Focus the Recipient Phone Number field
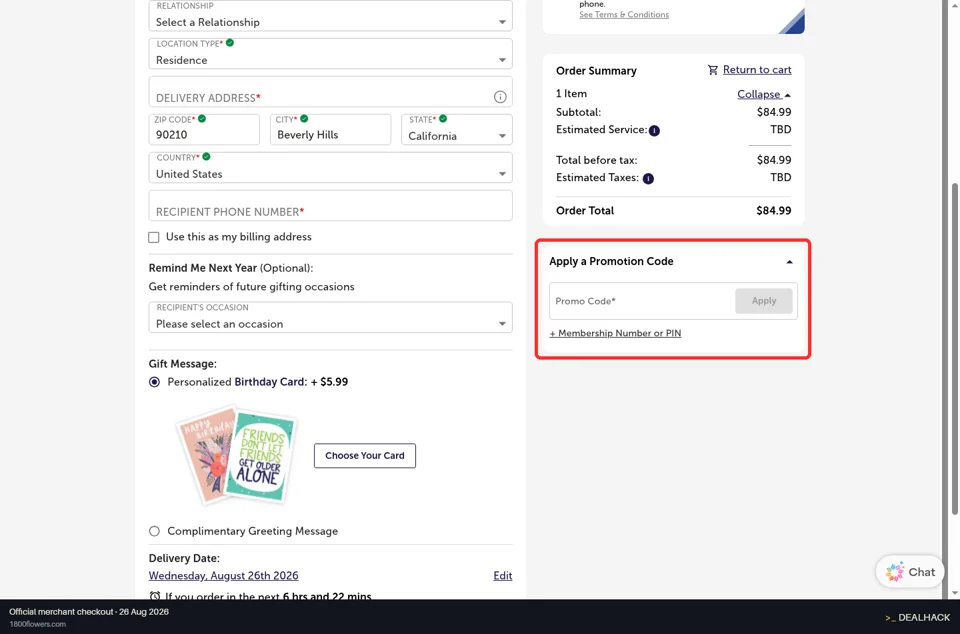The width and height of the screenshot is (960, 634). pyautogui.click(x=331, y=205)
